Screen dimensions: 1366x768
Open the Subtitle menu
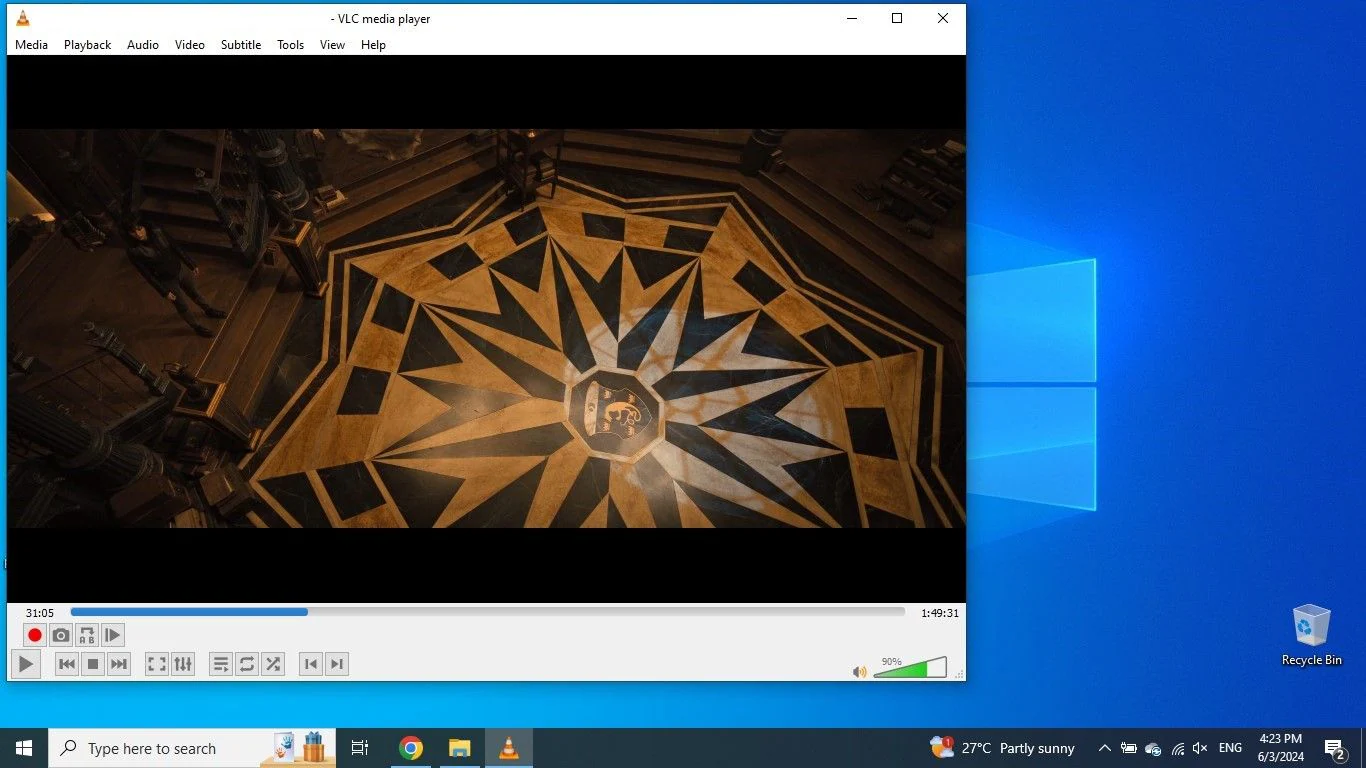241,45
